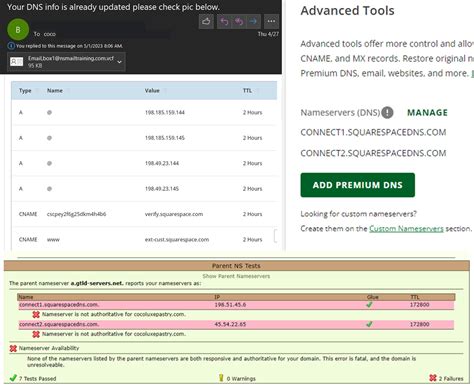
Task: Sort by the Name column header
Action: click(x=55, y=91)
